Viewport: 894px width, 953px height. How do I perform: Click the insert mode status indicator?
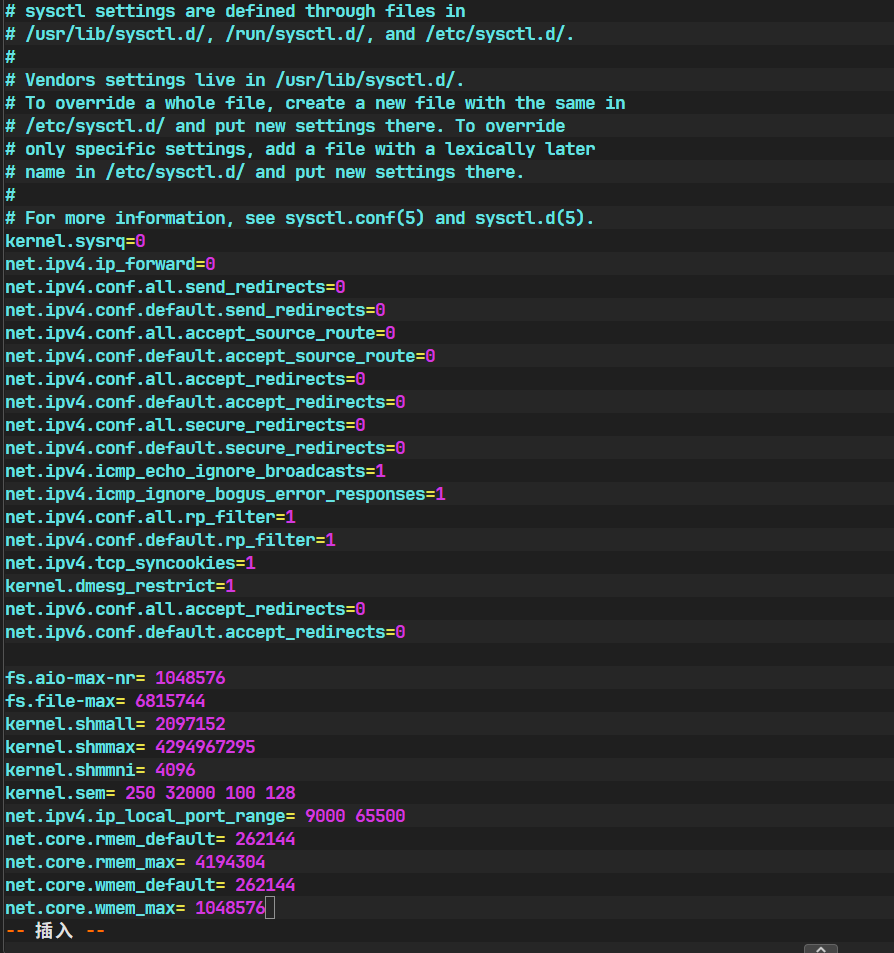(55, 931)
